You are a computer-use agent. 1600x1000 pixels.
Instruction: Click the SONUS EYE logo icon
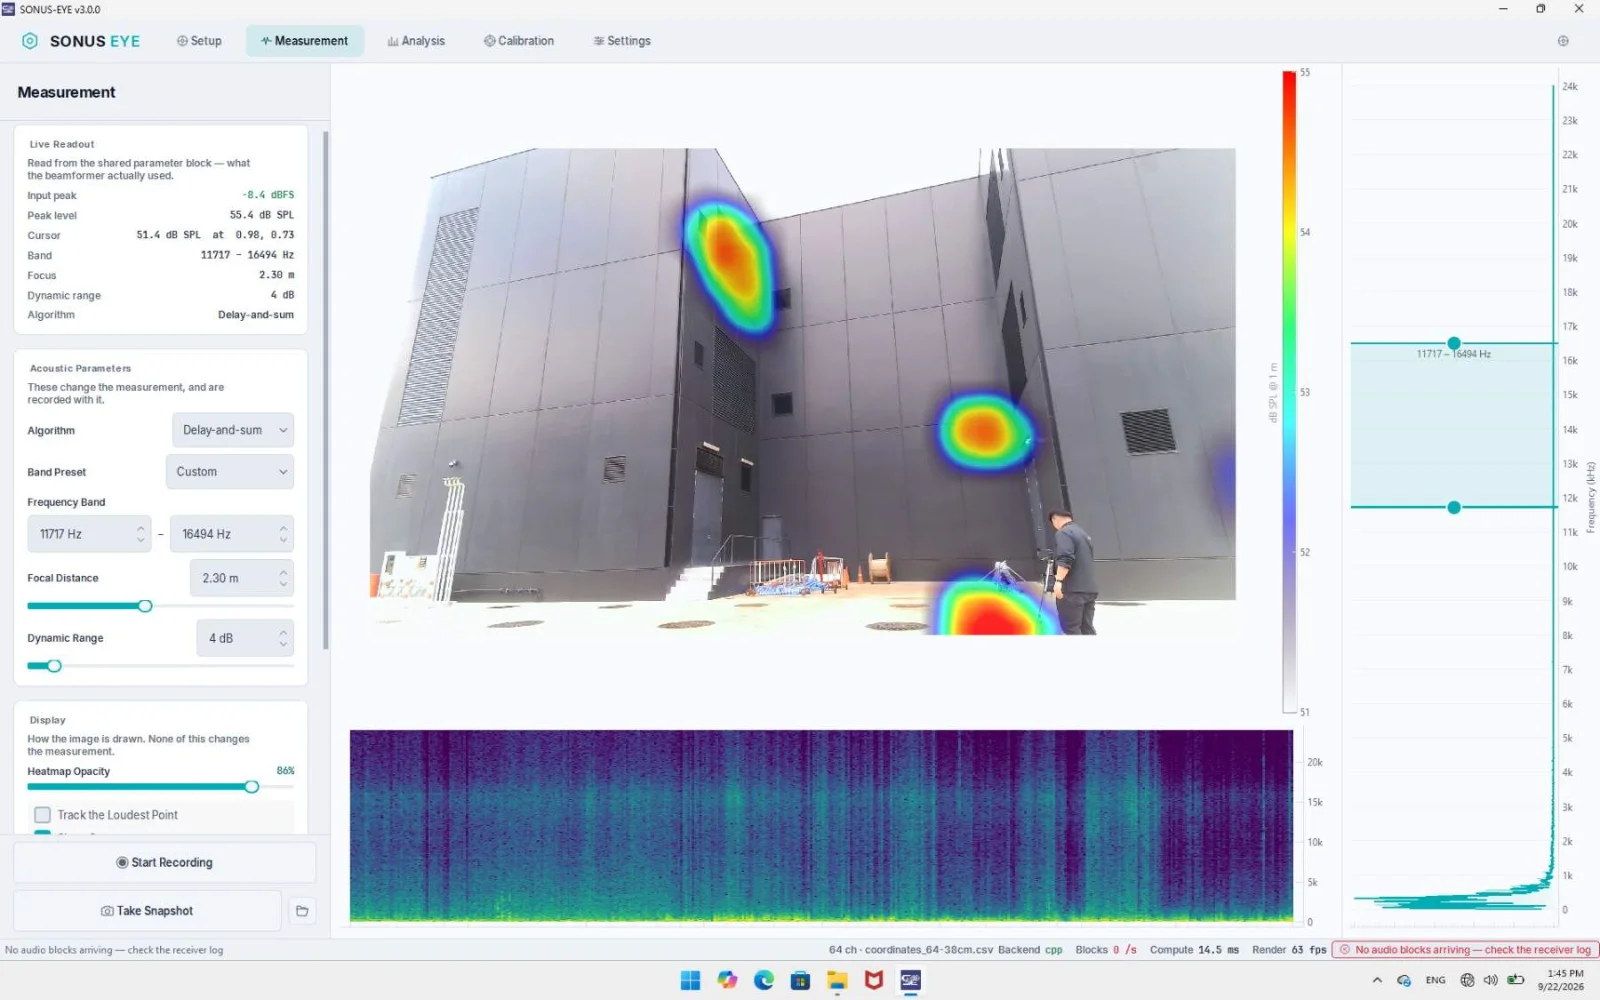(30, 41)
